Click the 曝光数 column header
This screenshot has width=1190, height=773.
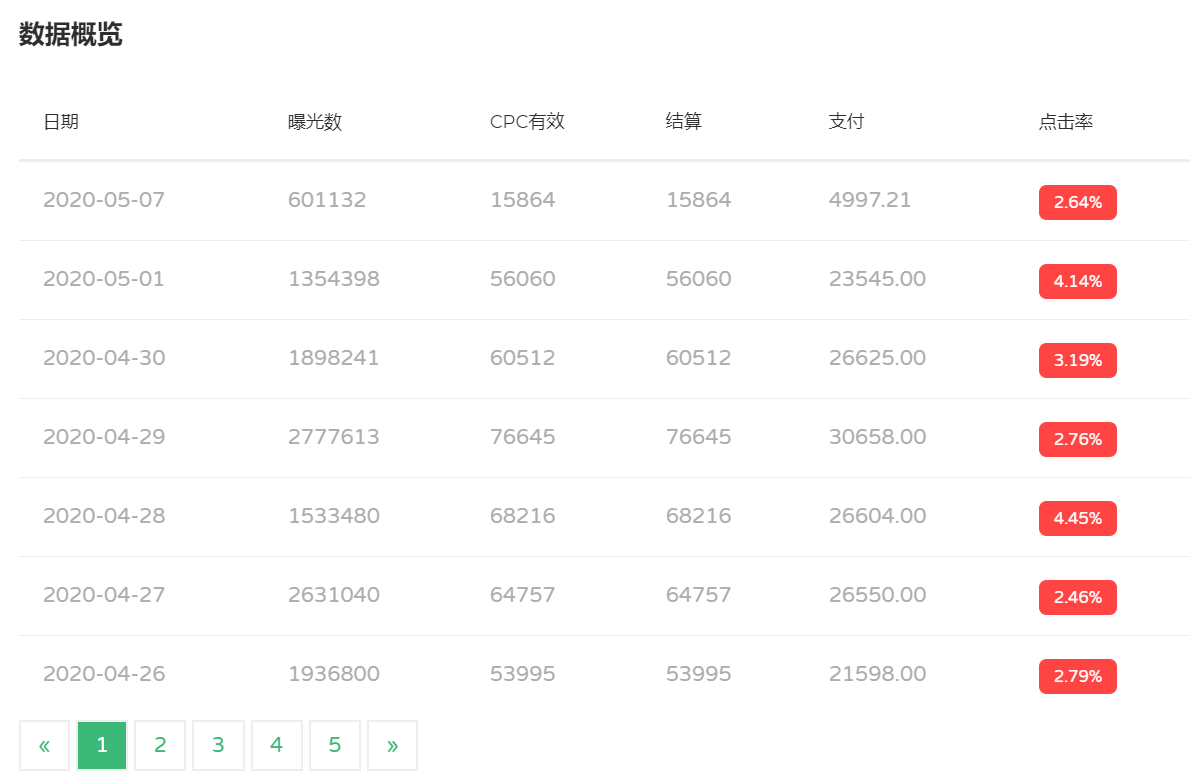(315, 122)
